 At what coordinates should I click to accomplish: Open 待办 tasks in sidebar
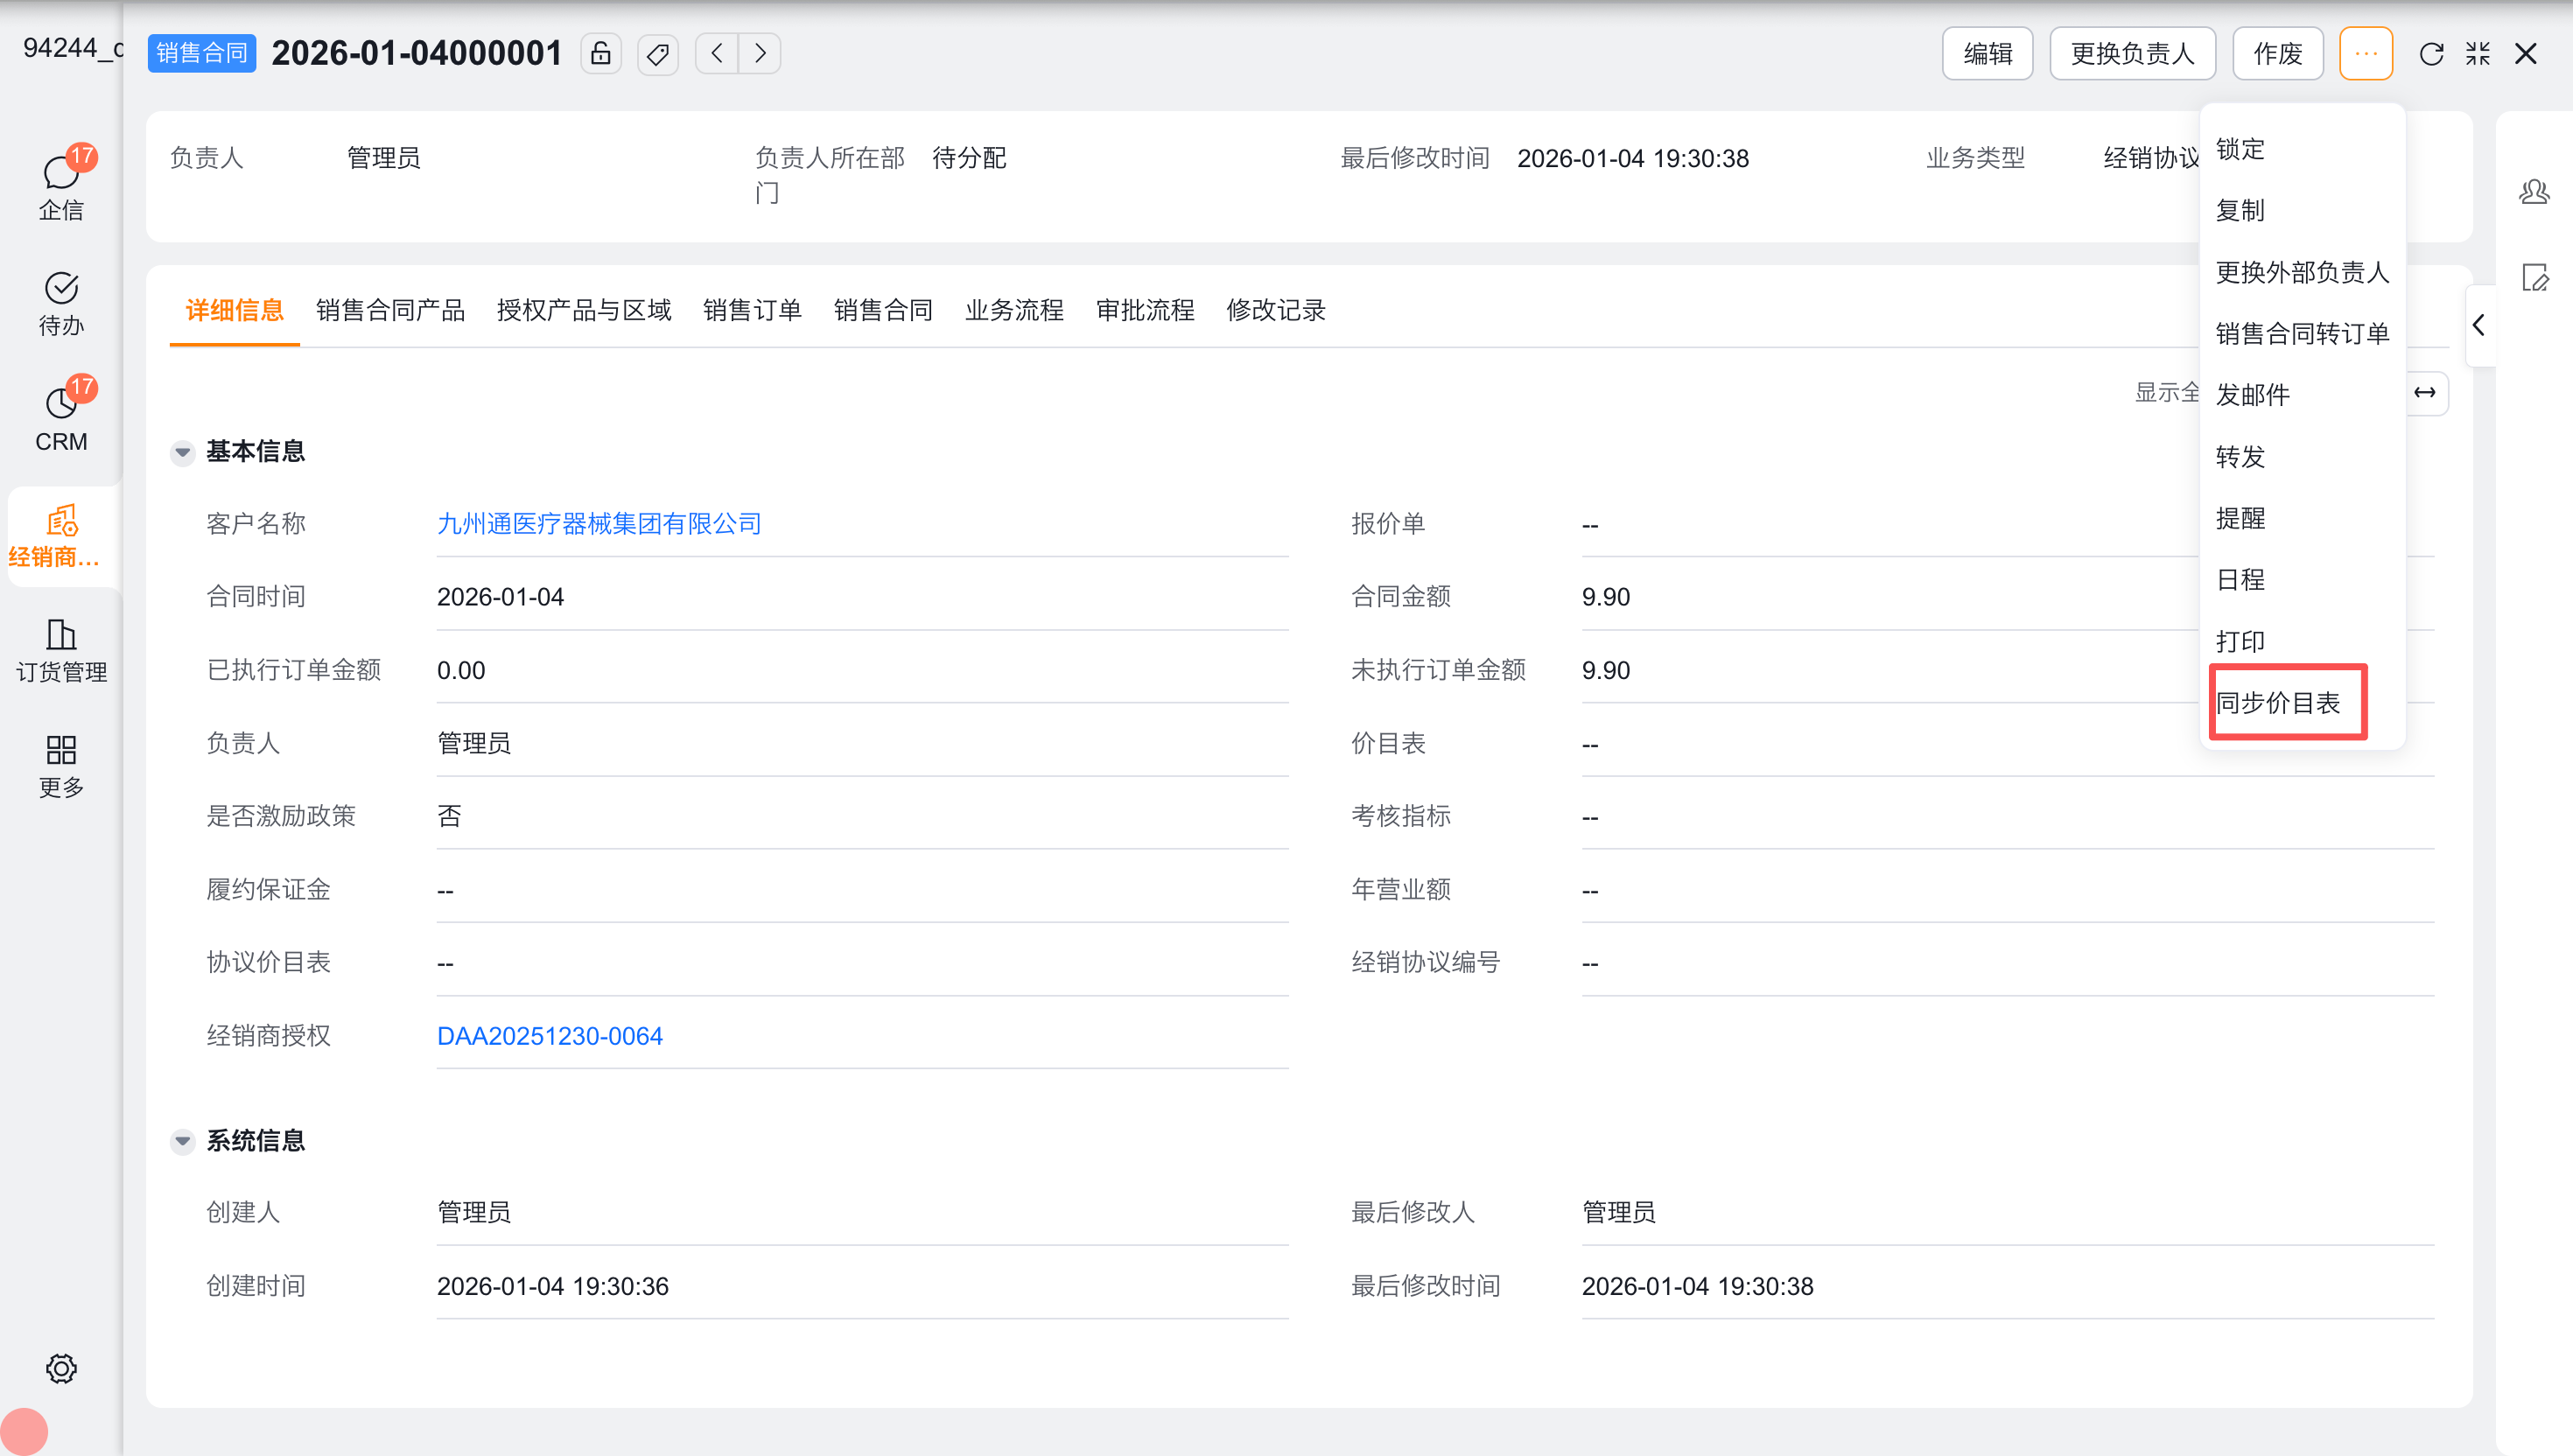61,303
